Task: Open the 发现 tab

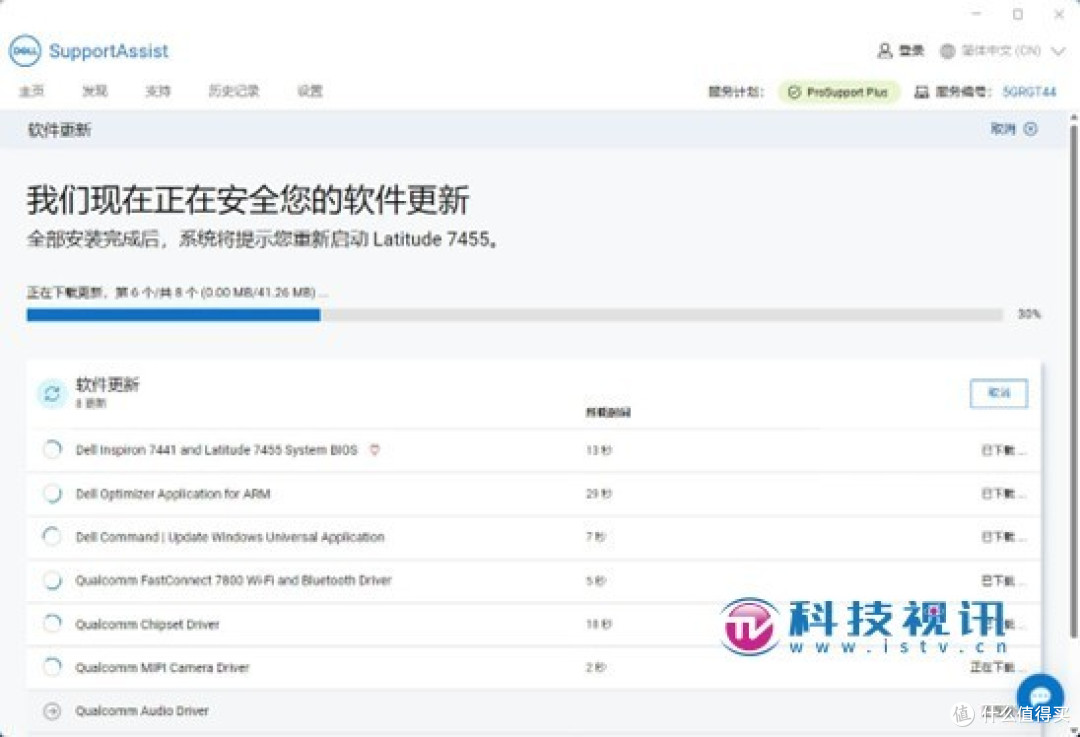Action: pyautogui.click(x=94, y=91)
